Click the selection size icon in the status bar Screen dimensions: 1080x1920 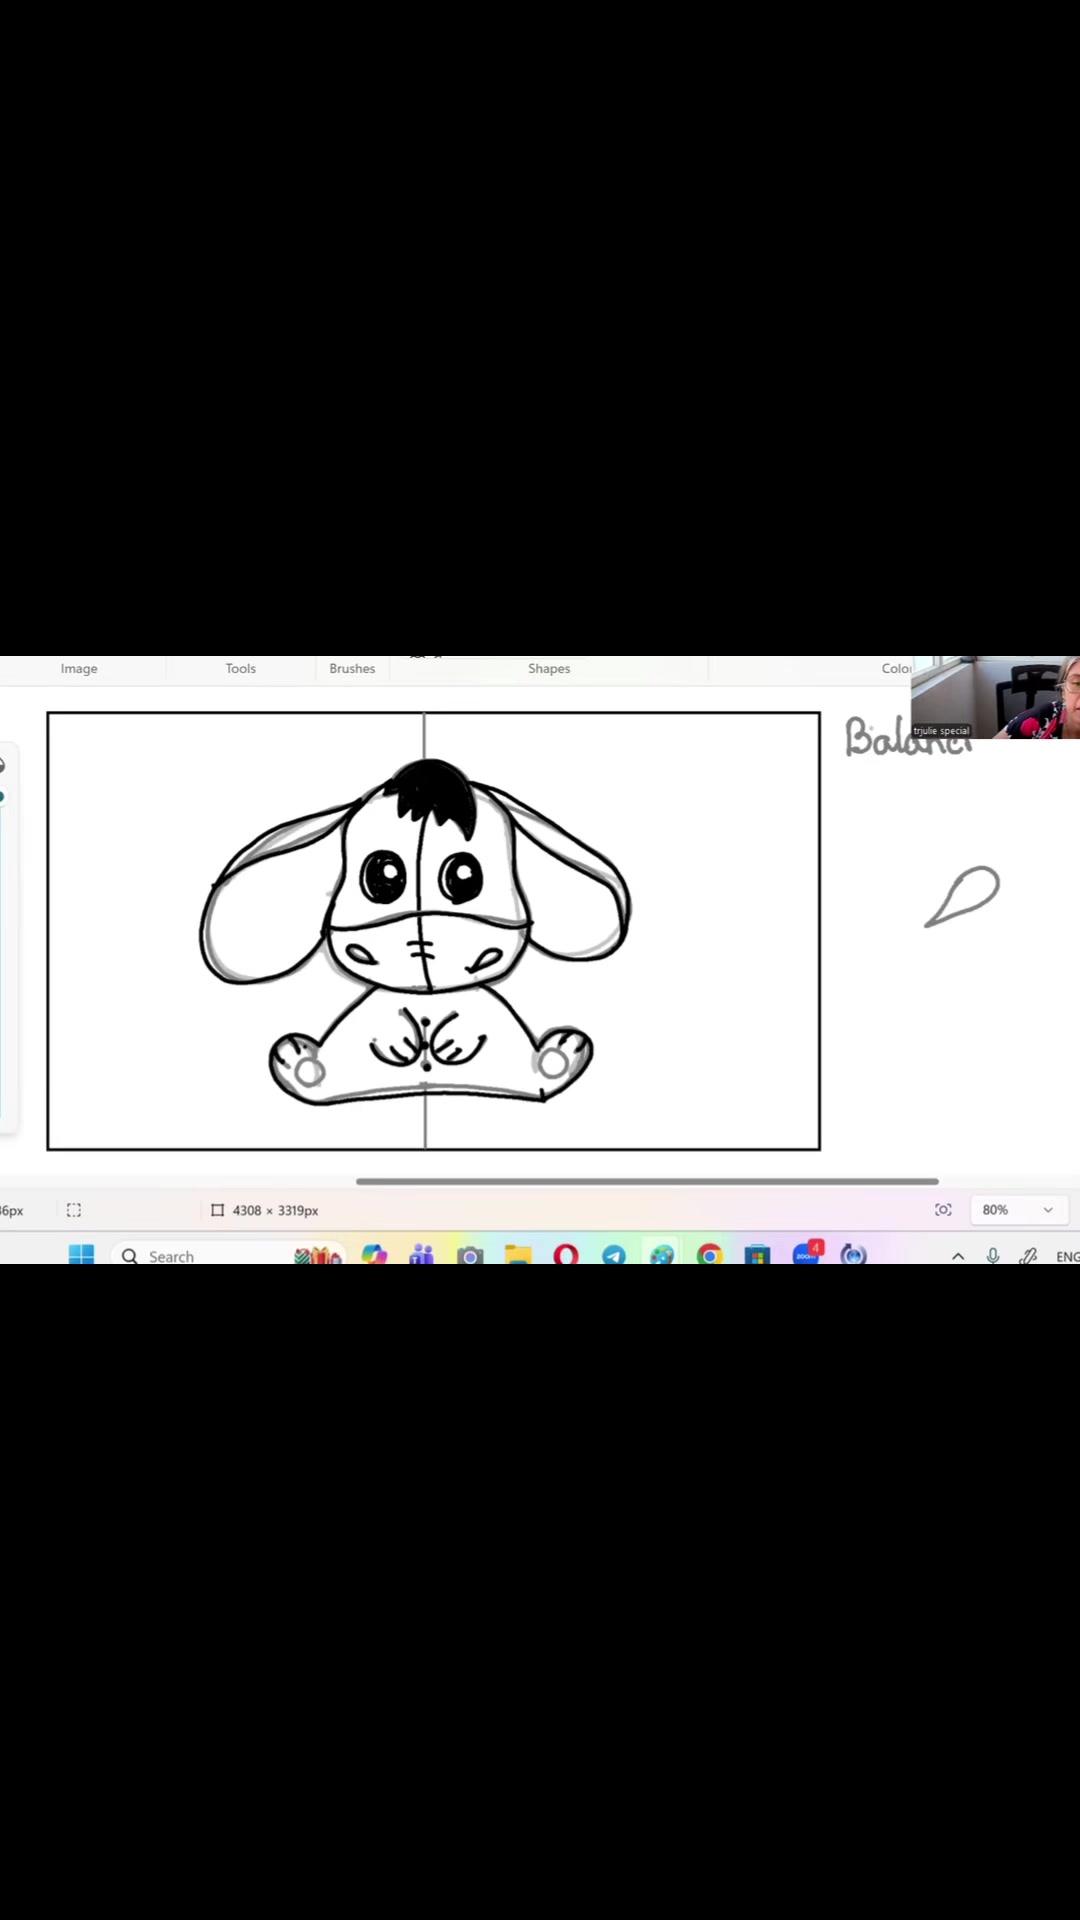[74, 1210]
